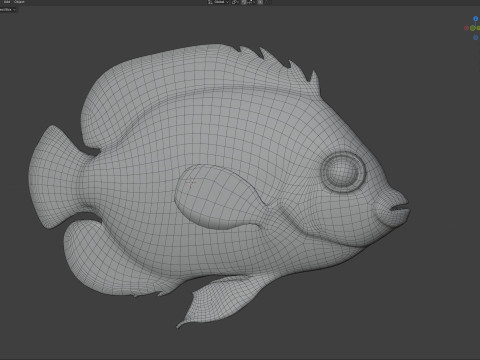The image size is (480, 360).
Task: Click the fish's pectoral fin mesh
Action: 220,197
